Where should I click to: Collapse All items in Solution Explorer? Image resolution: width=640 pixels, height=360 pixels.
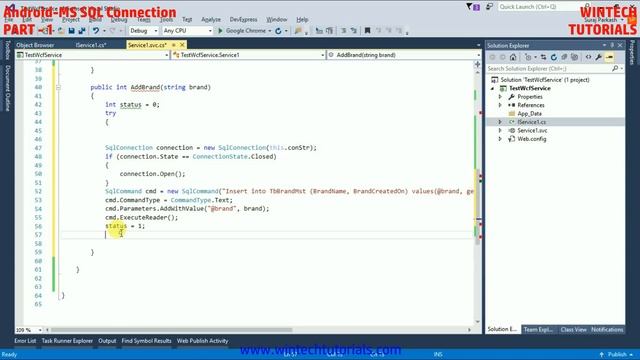click(x=564, y=57)
